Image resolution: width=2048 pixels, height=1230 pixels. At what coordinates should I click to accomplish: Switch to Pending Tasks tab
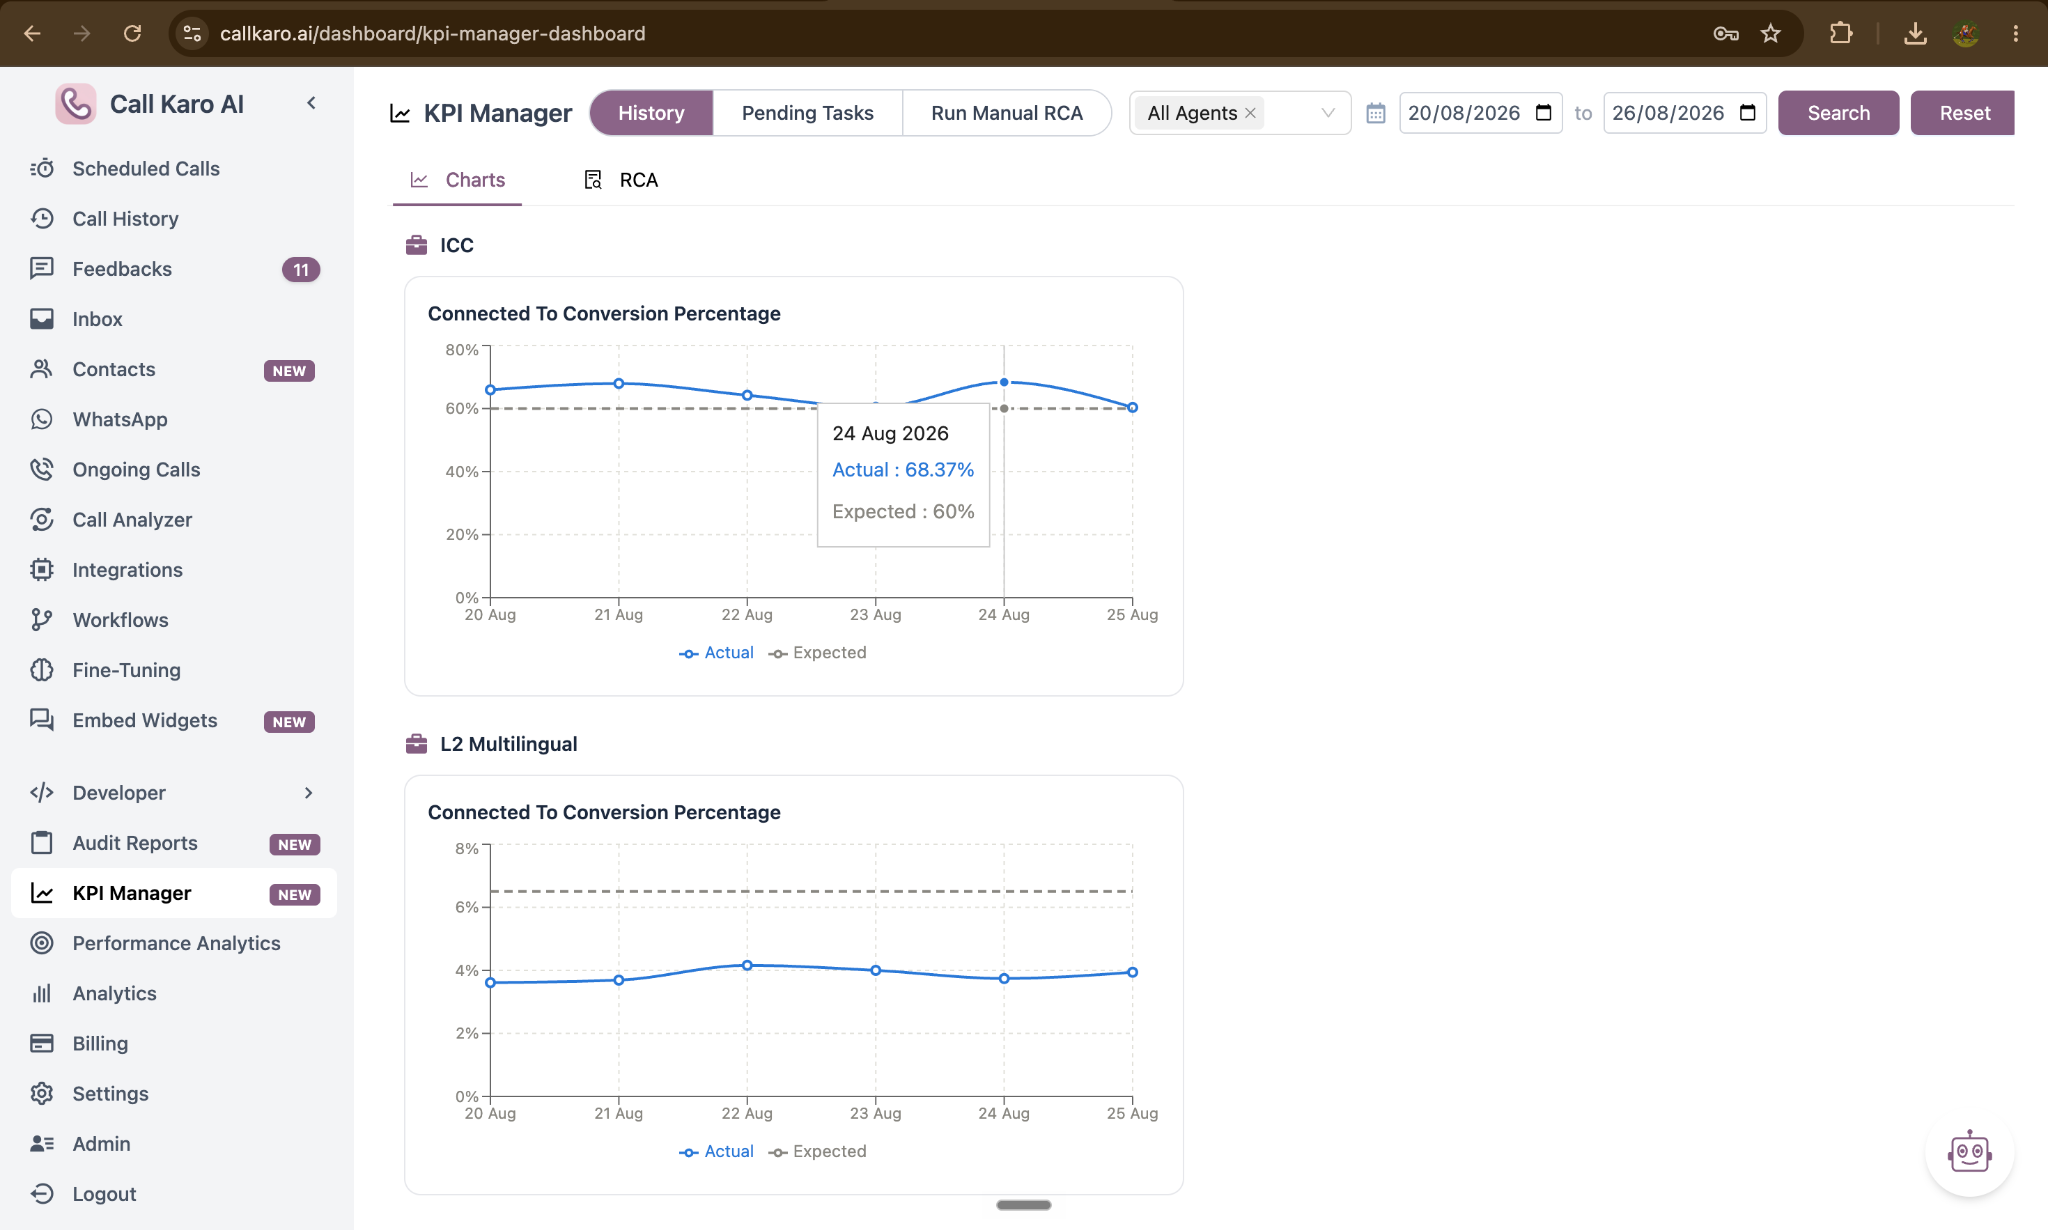[808, 113]
